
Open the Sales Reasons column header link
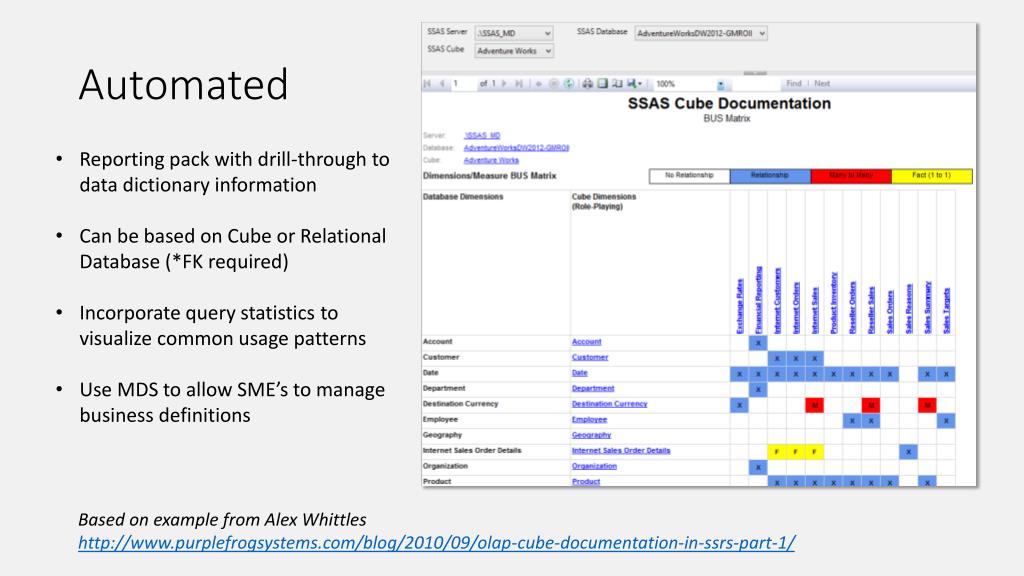pos(908,309)
